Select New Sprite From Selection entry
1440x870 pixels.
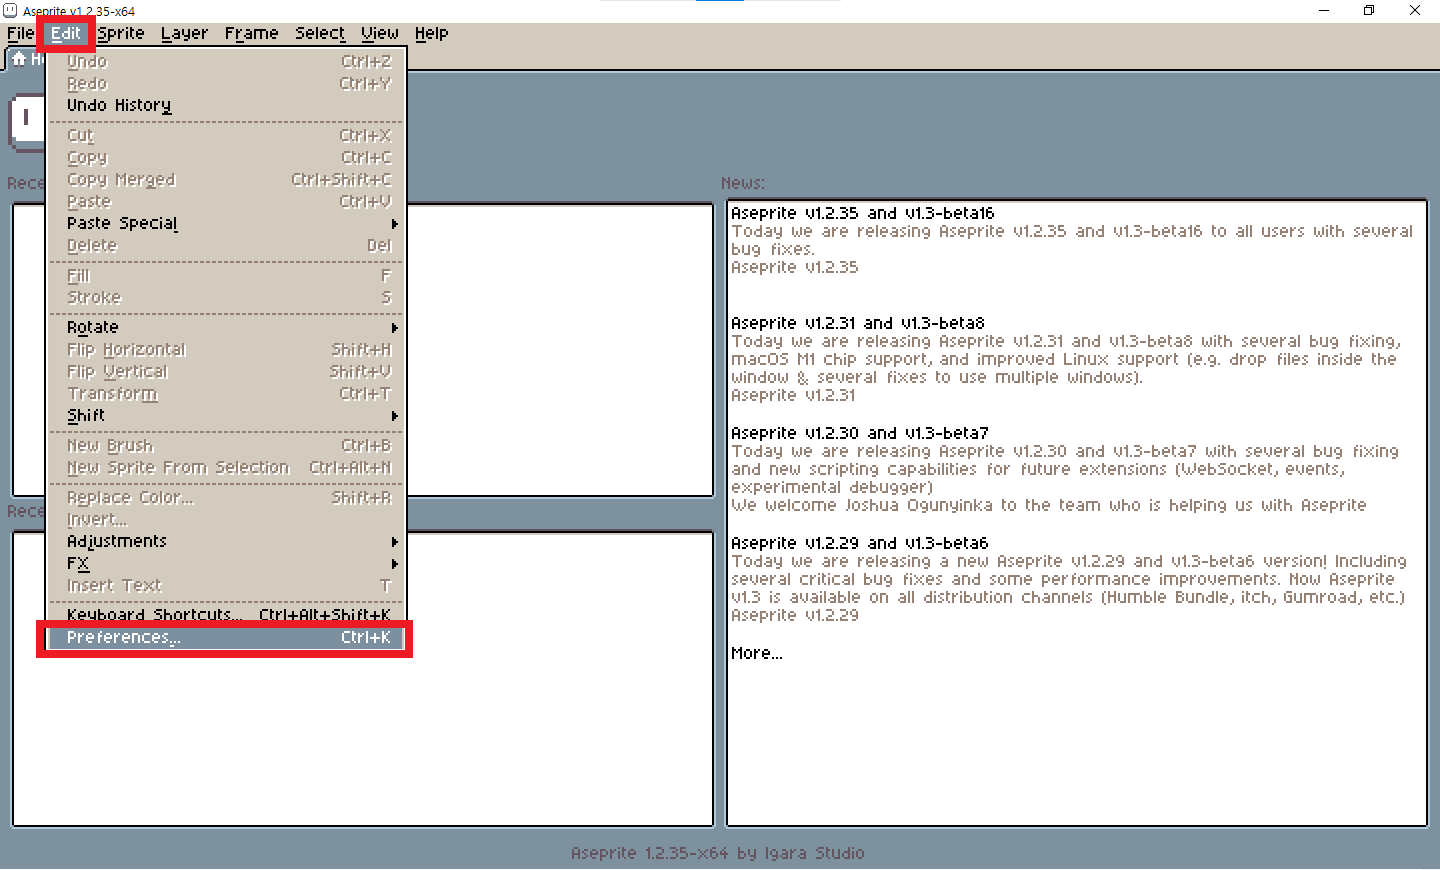[227, 467]
